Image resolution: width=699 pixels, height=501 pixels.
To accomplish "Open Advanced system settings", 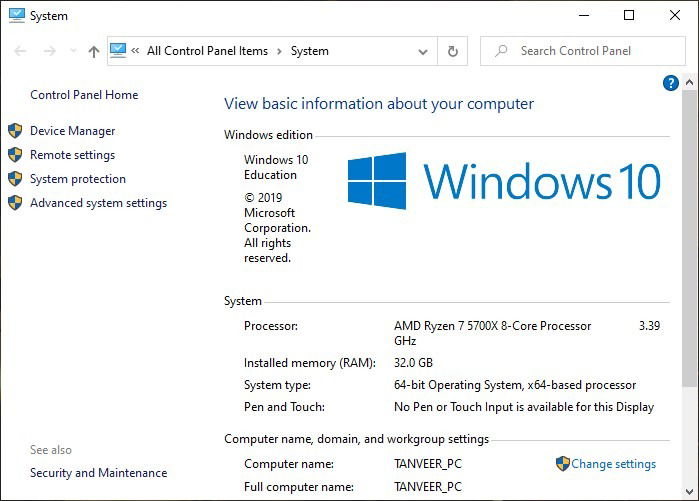I will click(x=99, y=203).
